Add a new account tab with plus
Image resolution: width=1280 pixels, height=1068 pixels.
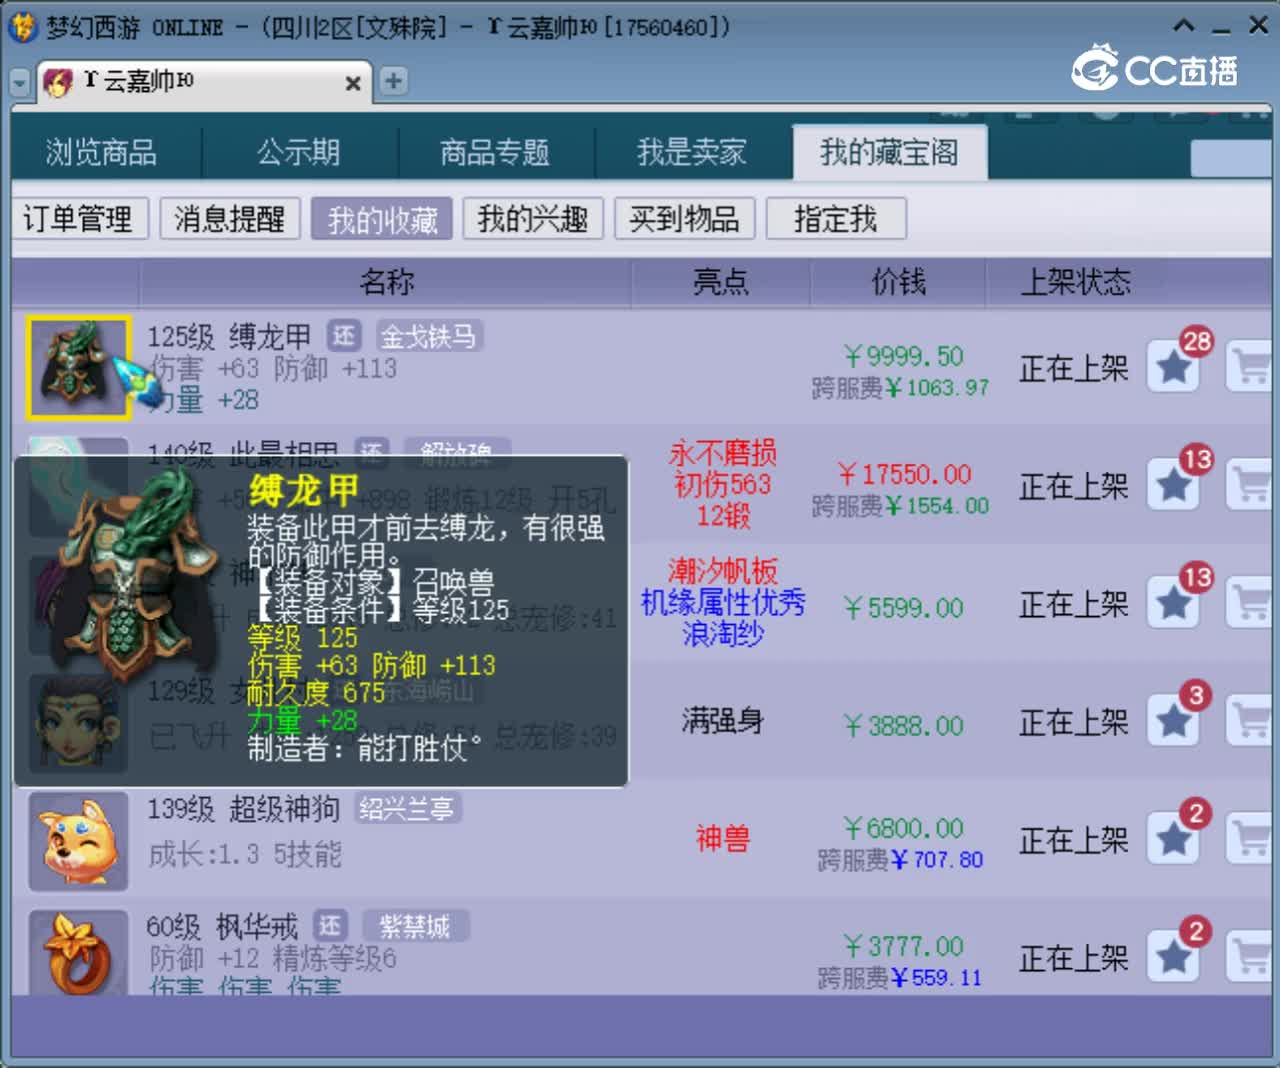(393, 81)
